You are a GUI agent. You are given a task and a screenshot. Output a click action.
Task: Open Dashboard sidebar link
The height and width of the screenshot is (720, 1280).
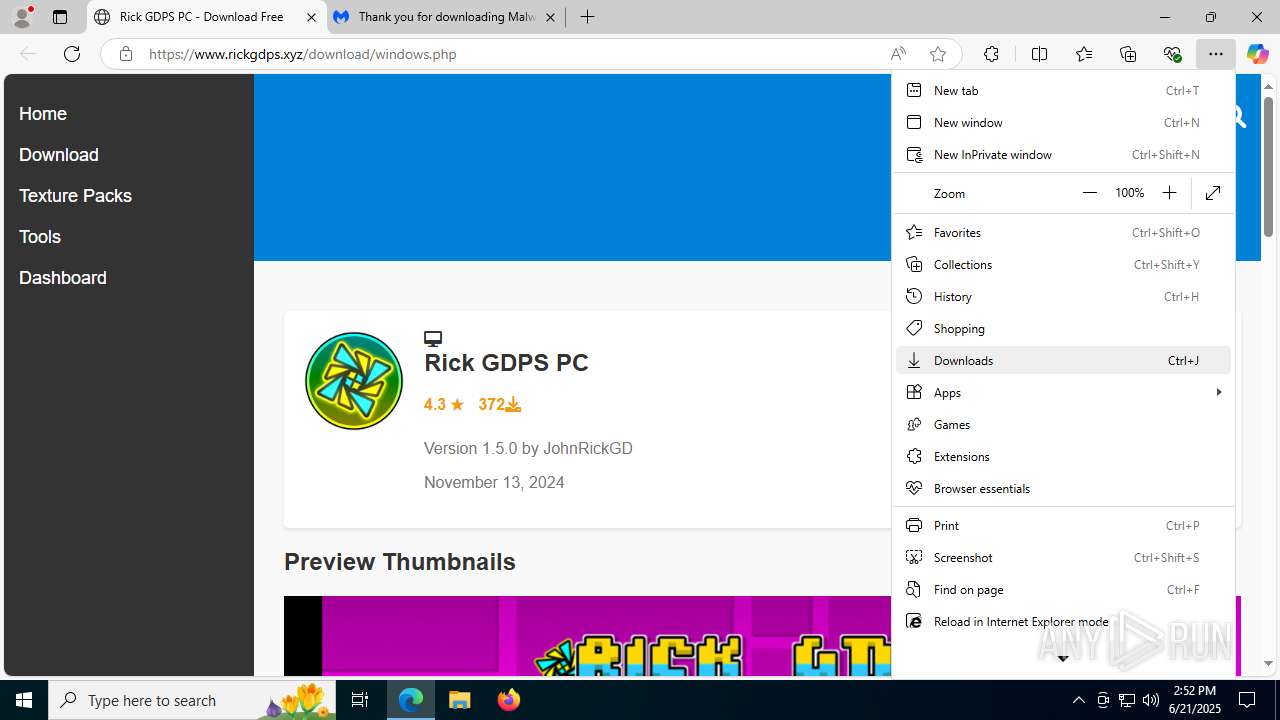pyautogui.click(x=63, y=278)
